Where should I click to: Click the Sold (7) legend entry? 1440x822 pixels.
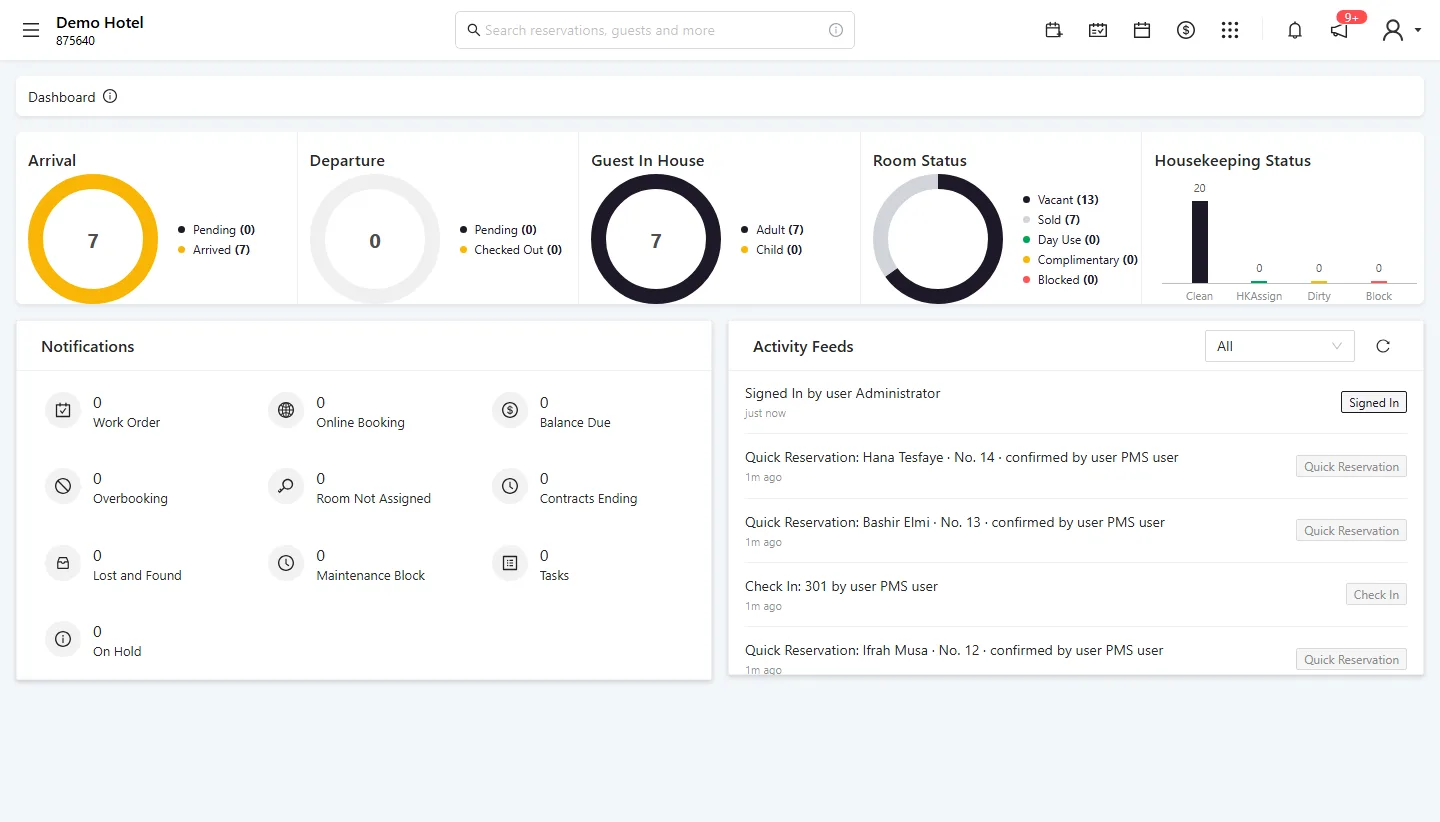(x=1051, y=220)
